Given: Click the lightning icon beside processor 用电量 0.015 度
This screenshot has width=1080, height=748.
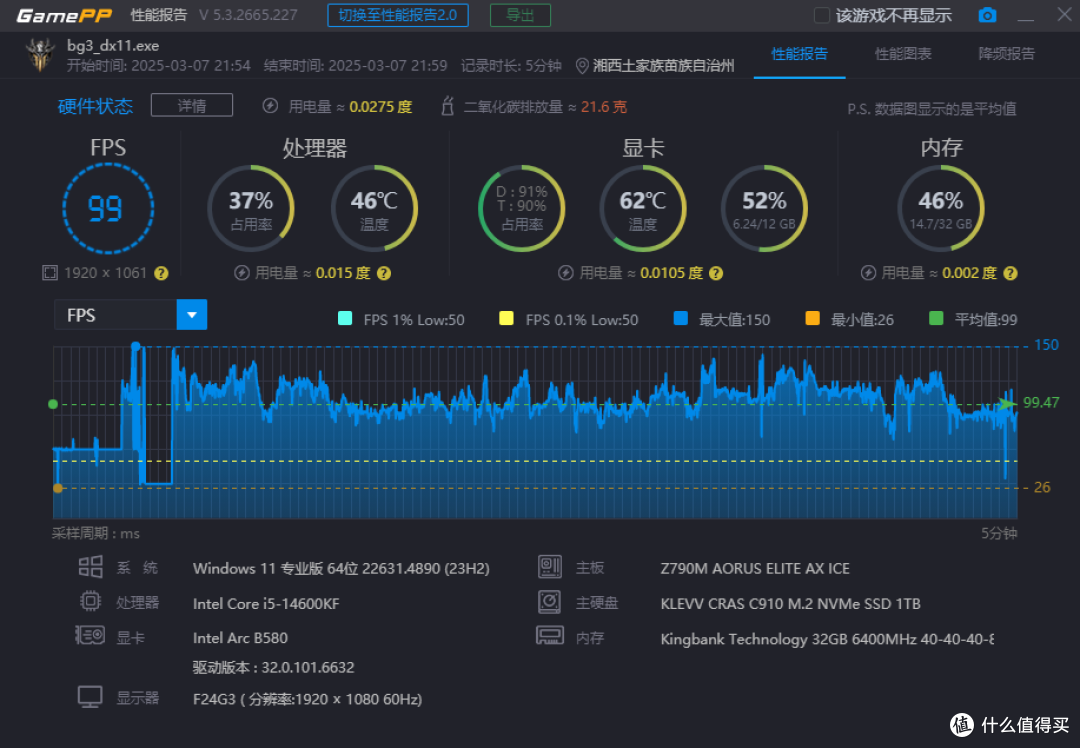Looking at the screenshot, I should pyautogui.click(x=242, y=273).
